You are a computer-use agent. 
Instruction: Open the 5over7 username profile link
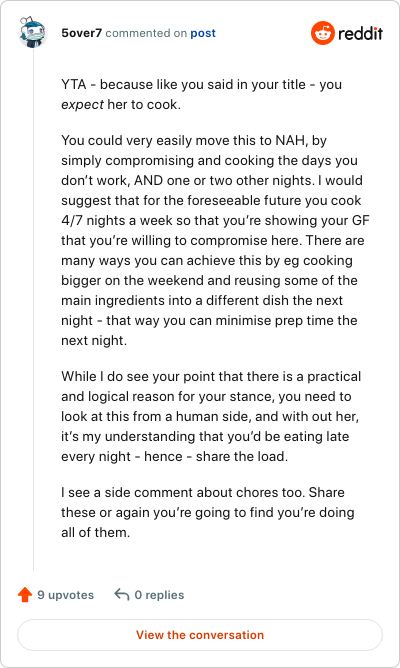click(81, 33)
